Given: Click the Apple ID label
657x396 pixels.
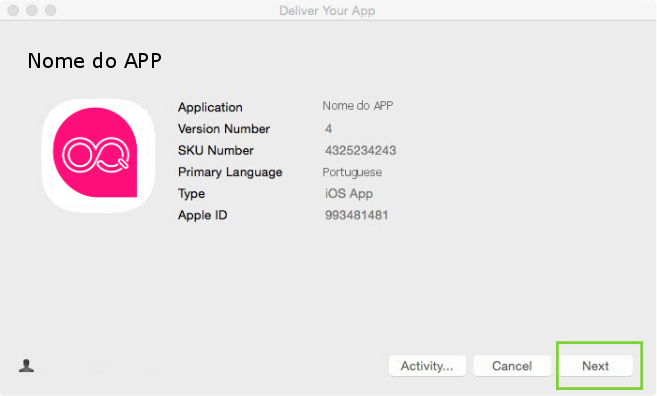Looking at the screenshot, I should click(x=202, y=215).
